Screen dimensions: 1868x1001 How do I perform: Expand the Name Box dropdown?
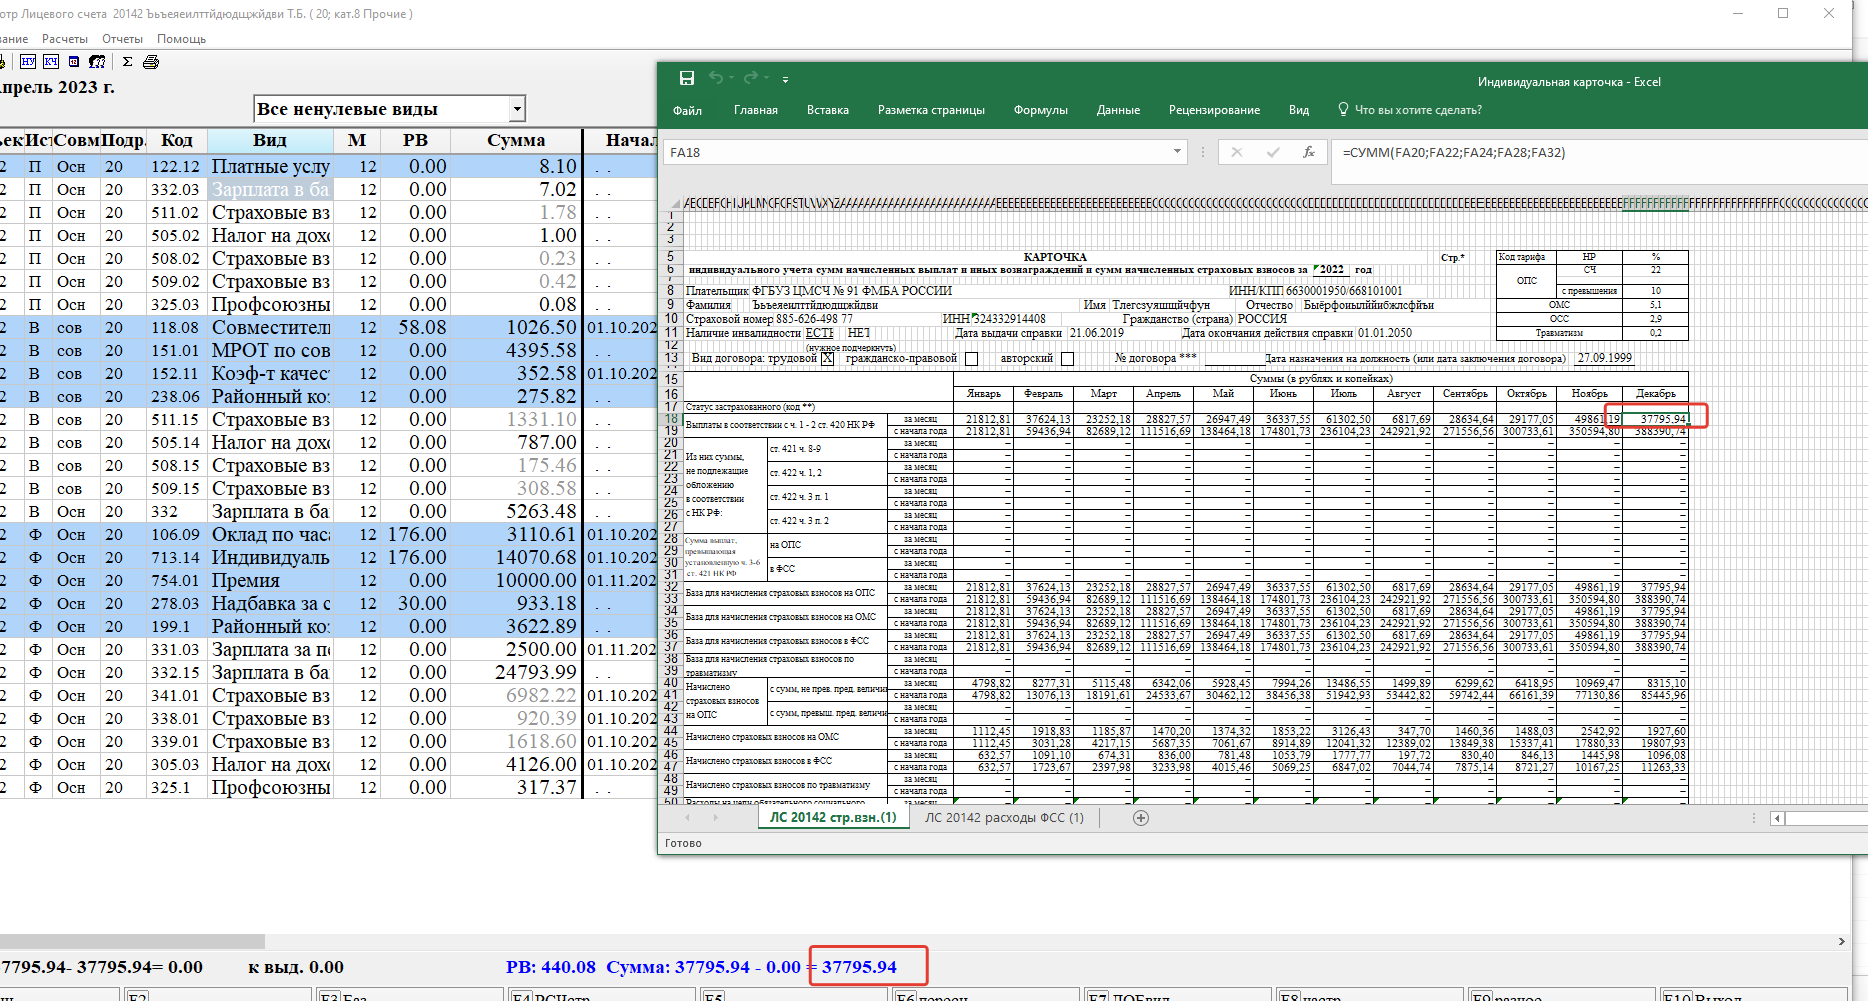click(1177, 152)
